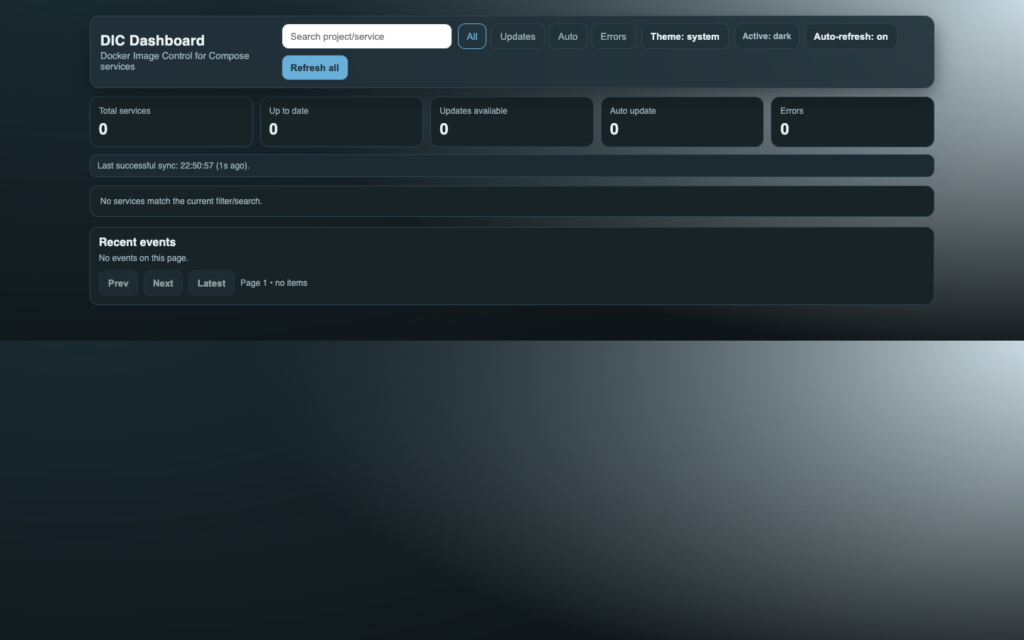Viewport: 1024px width, 640px height.
Task: Advance to the next events page
Action: pos(162,283)
